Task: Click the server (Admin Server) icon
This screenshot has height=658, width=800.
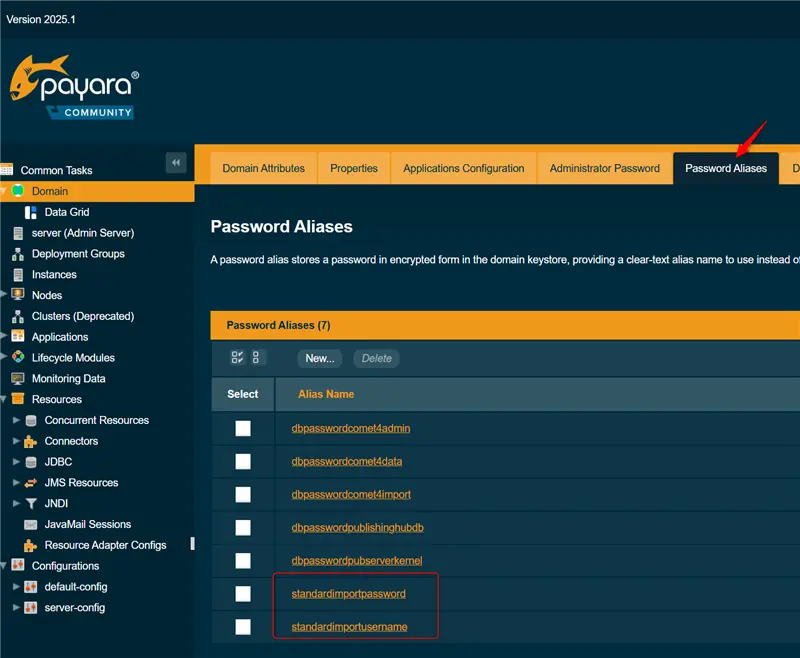Action: point(18,233)
